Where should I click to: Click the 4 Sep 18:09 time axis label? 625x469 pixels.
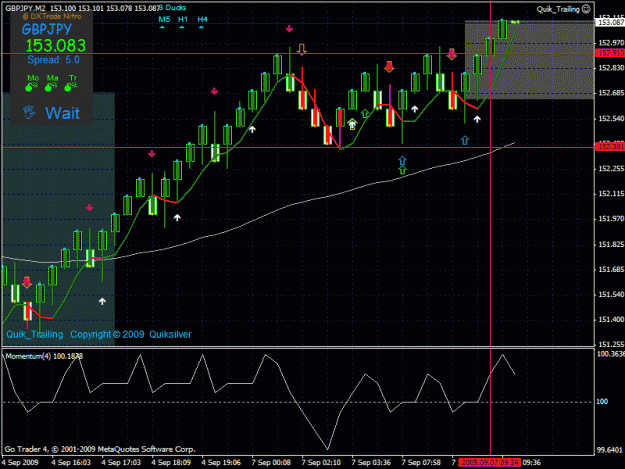click(171, 463)
